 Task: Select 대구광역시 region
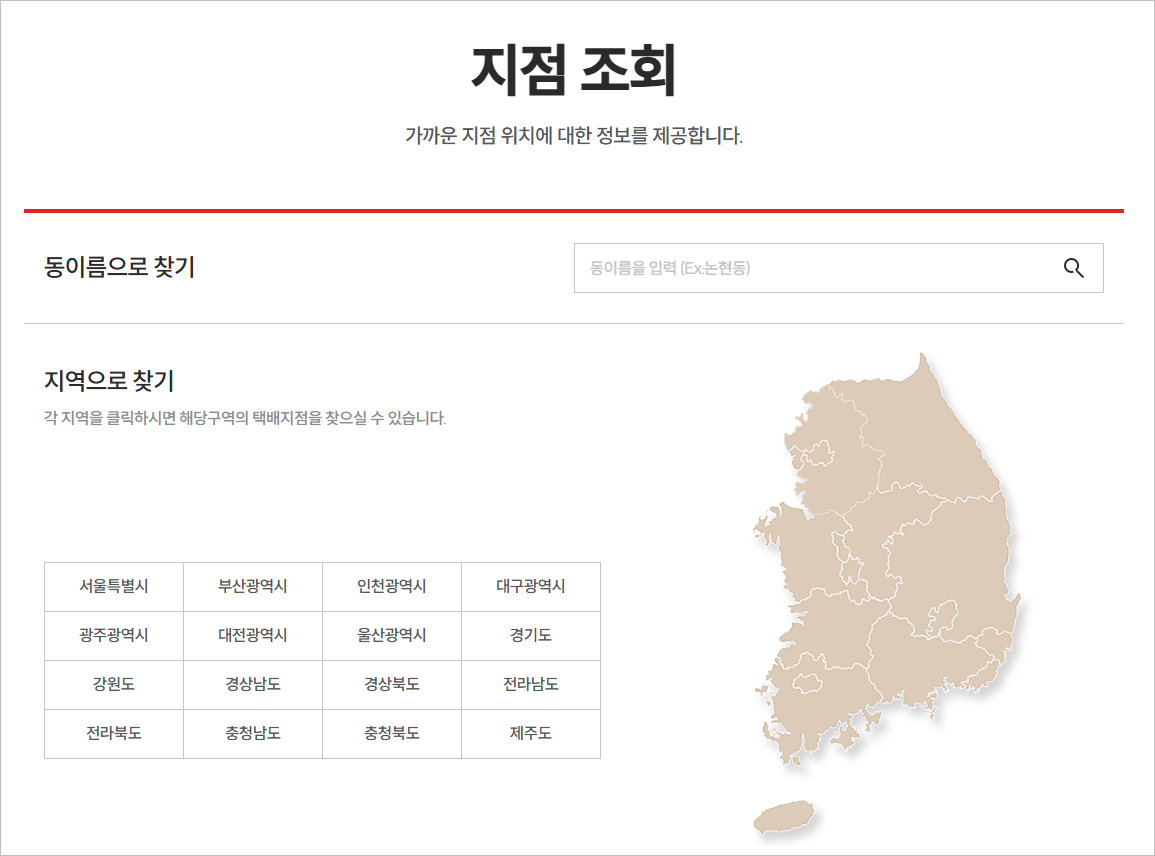[530, 587]
